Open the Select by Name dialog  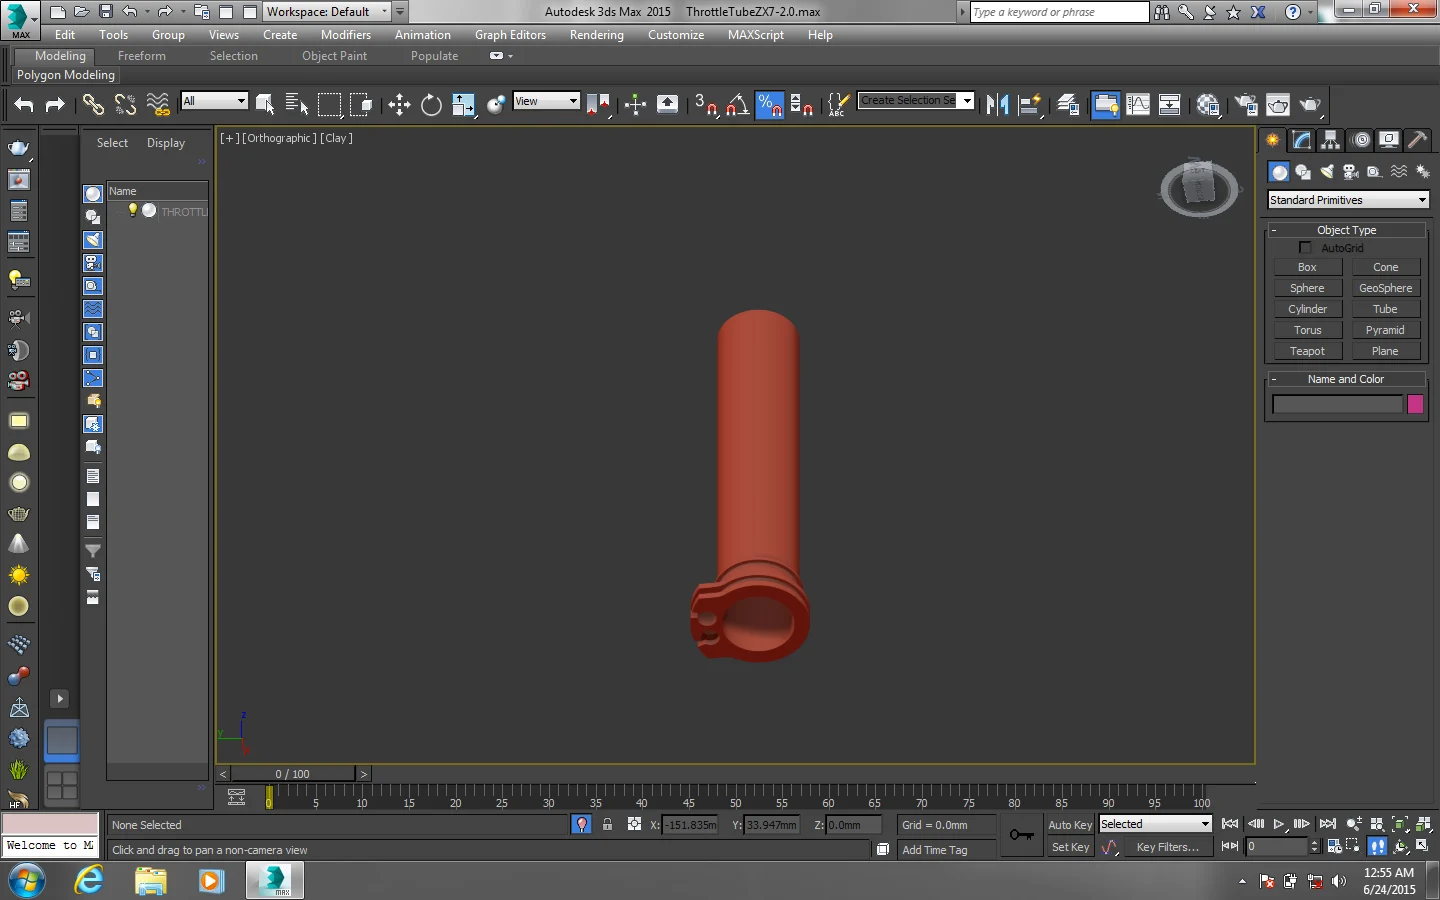click(x=297, y=104)
